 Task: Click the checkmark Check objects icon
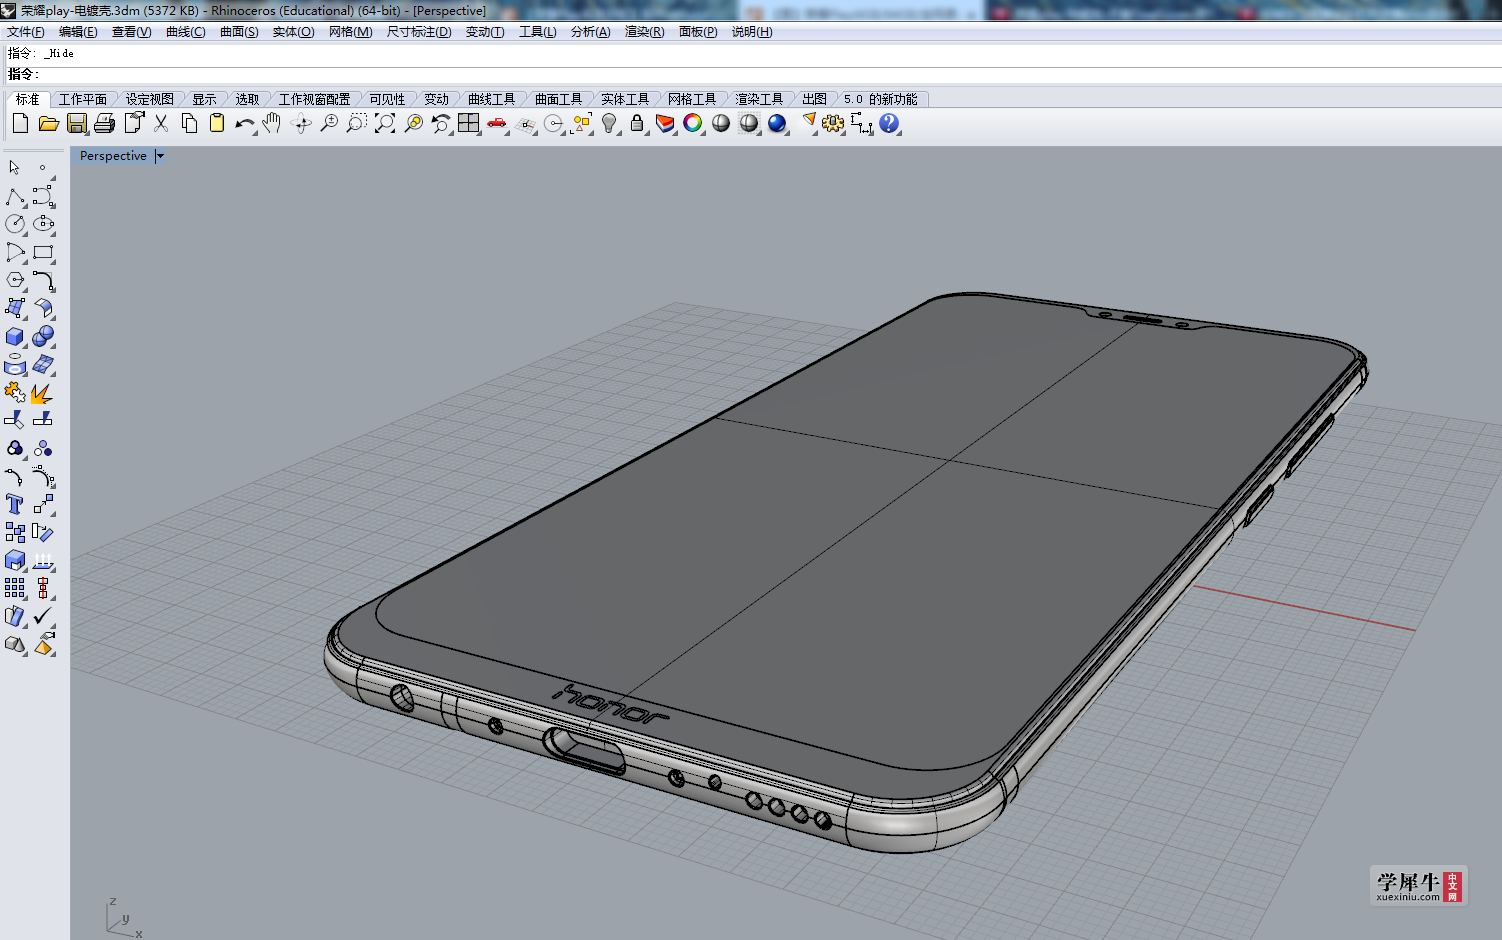43,616
